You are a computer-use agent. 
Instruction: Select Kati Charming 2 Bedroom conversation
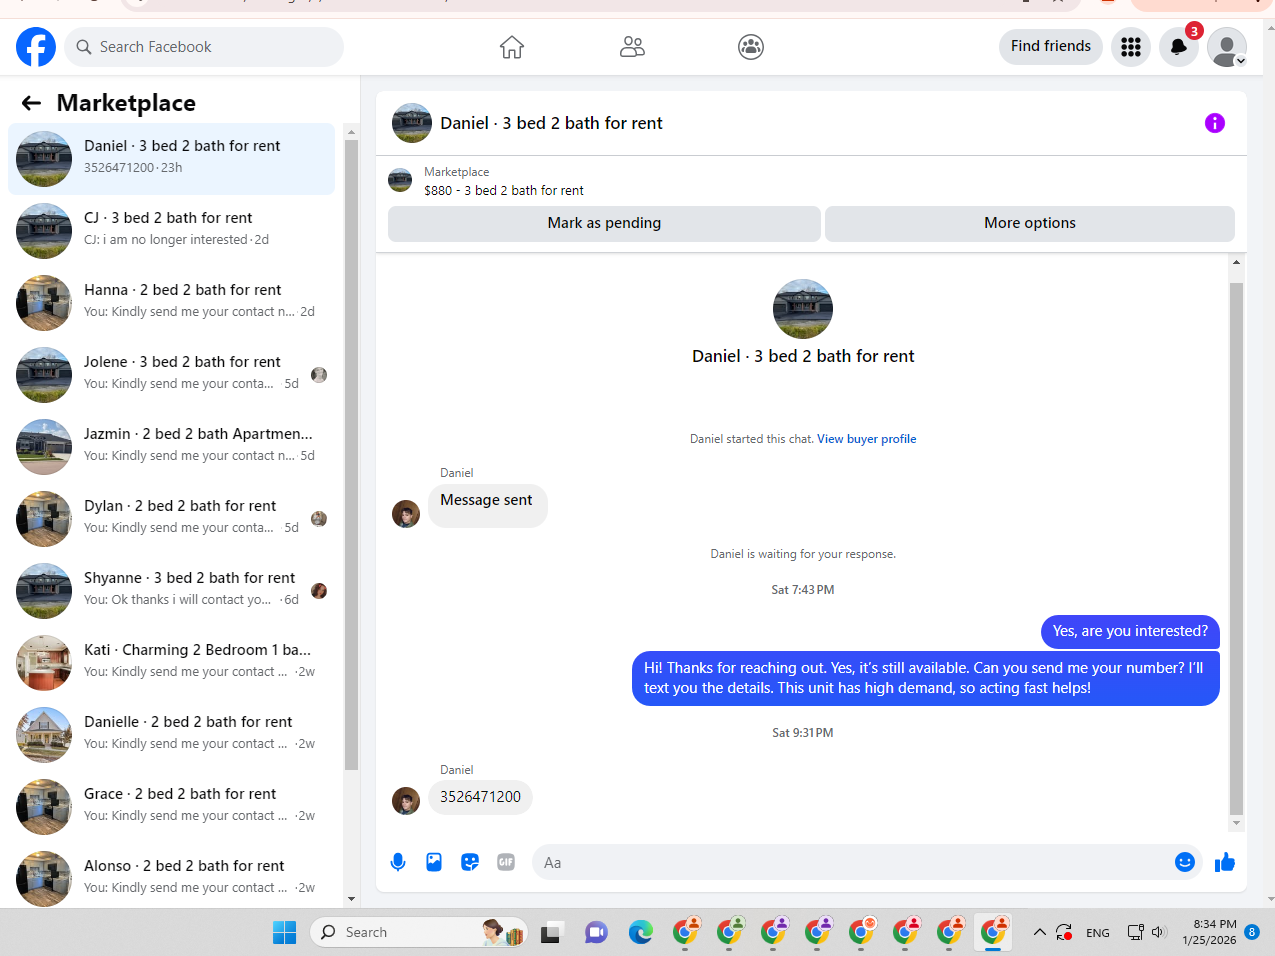[x=171, y=663]
